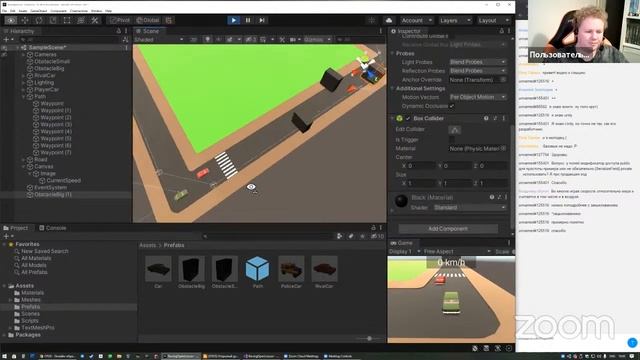Viewport: 640px width, 360px height.
Task: Open the Layers dropdown
Action: (x=455, y=20)
